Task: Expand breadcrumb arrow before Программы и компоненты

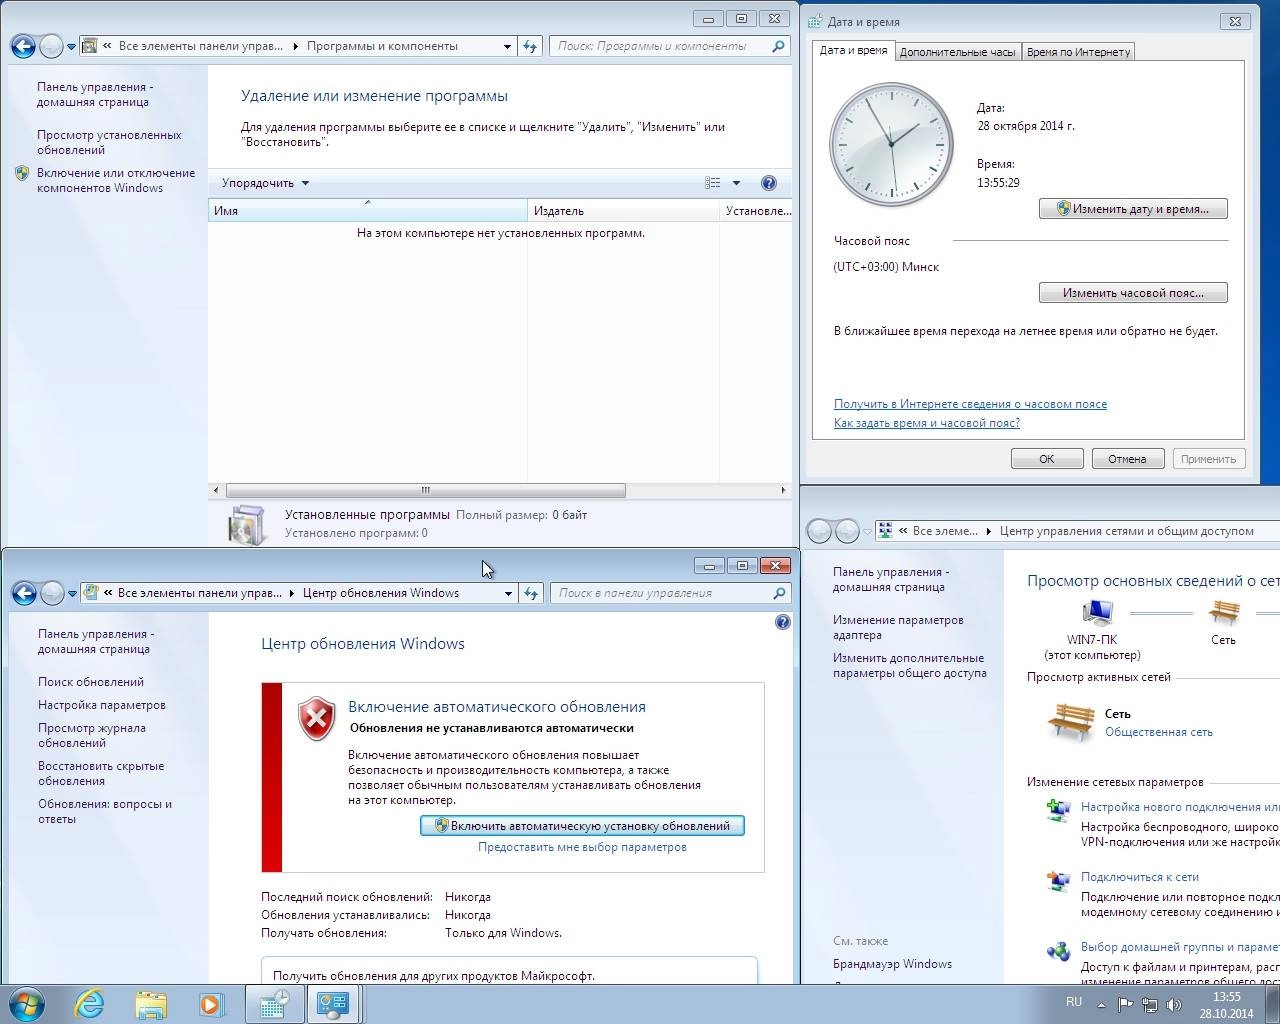Action: tap(295, 46)
